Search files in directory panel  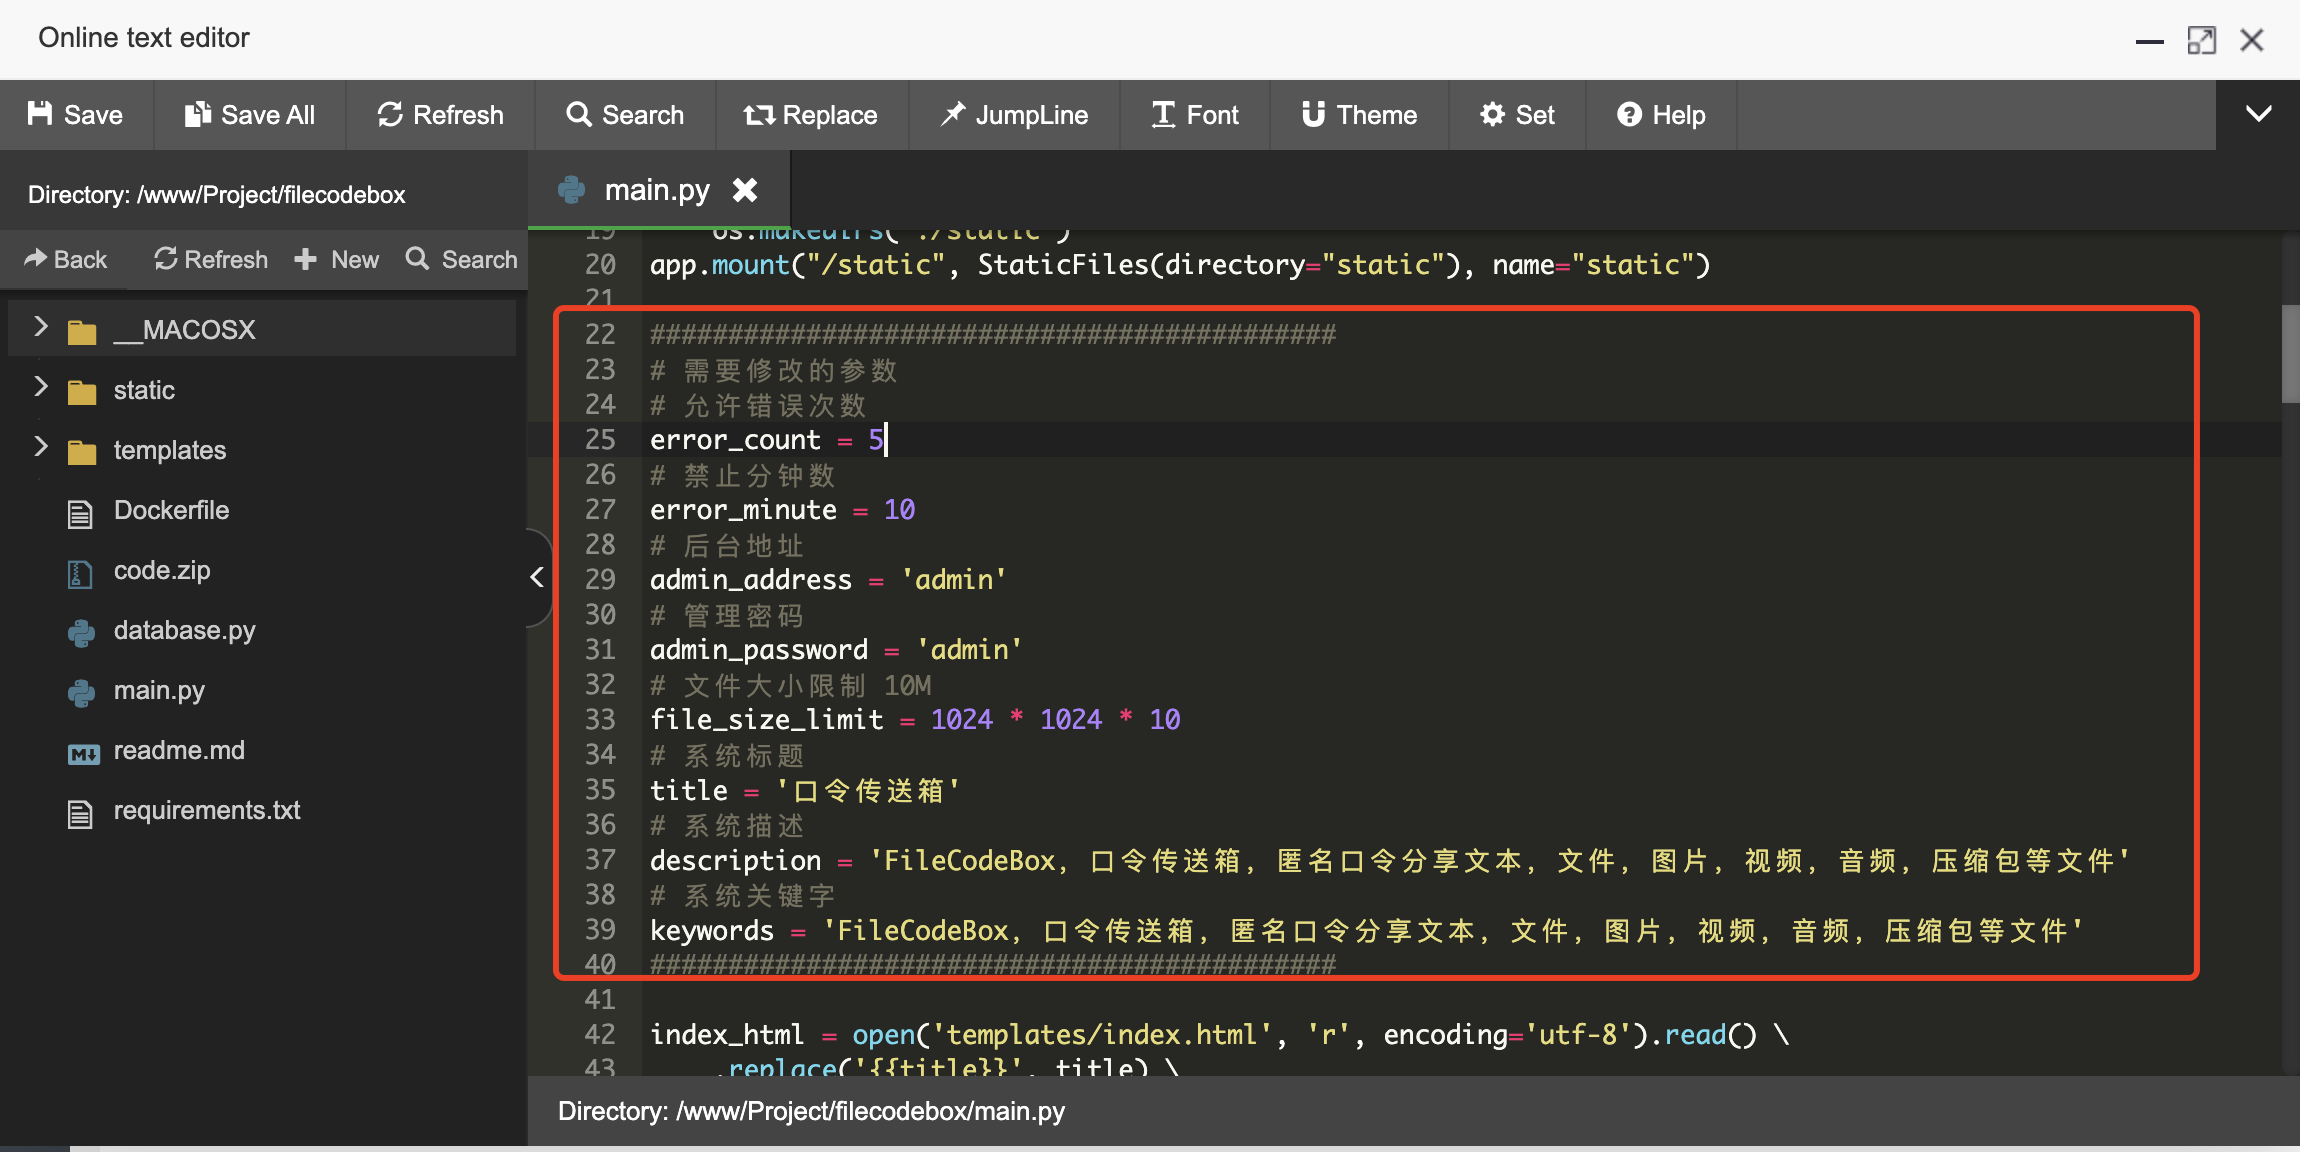pyautogui.click(x=461, y=259)
